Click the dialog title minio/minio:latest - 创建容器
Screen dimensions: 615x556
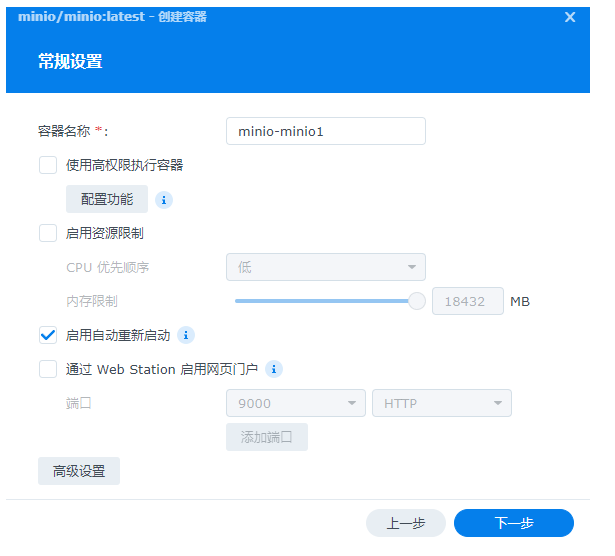[112, 17]
